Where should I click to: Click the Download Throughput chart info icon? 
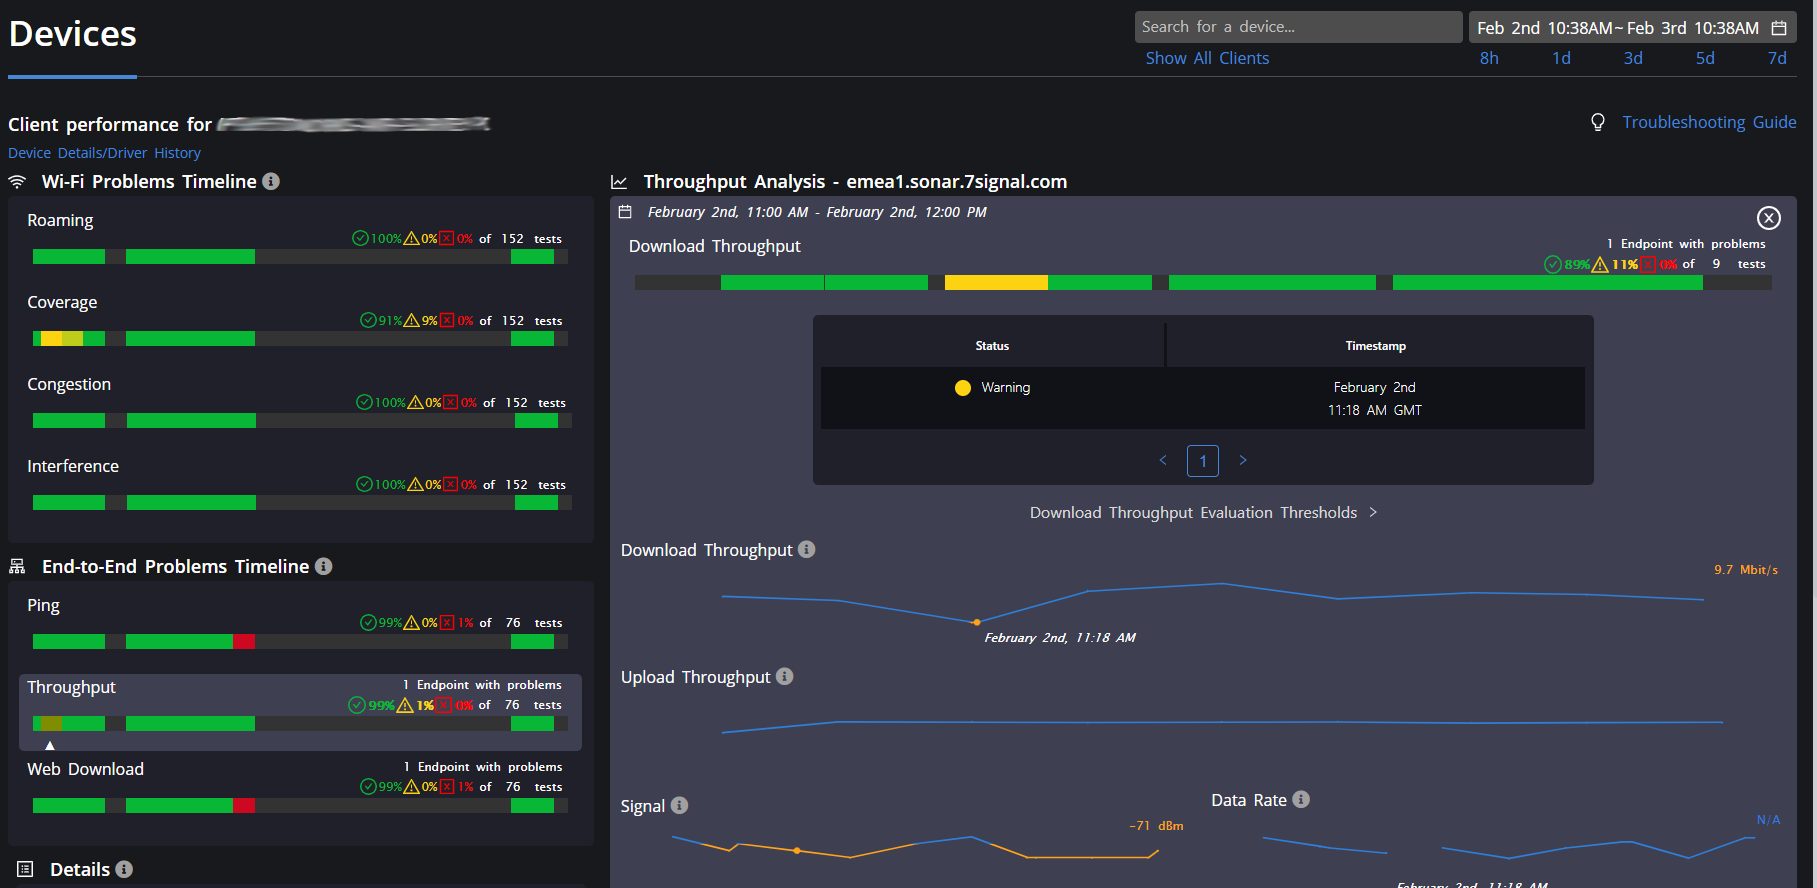[807, 549]
